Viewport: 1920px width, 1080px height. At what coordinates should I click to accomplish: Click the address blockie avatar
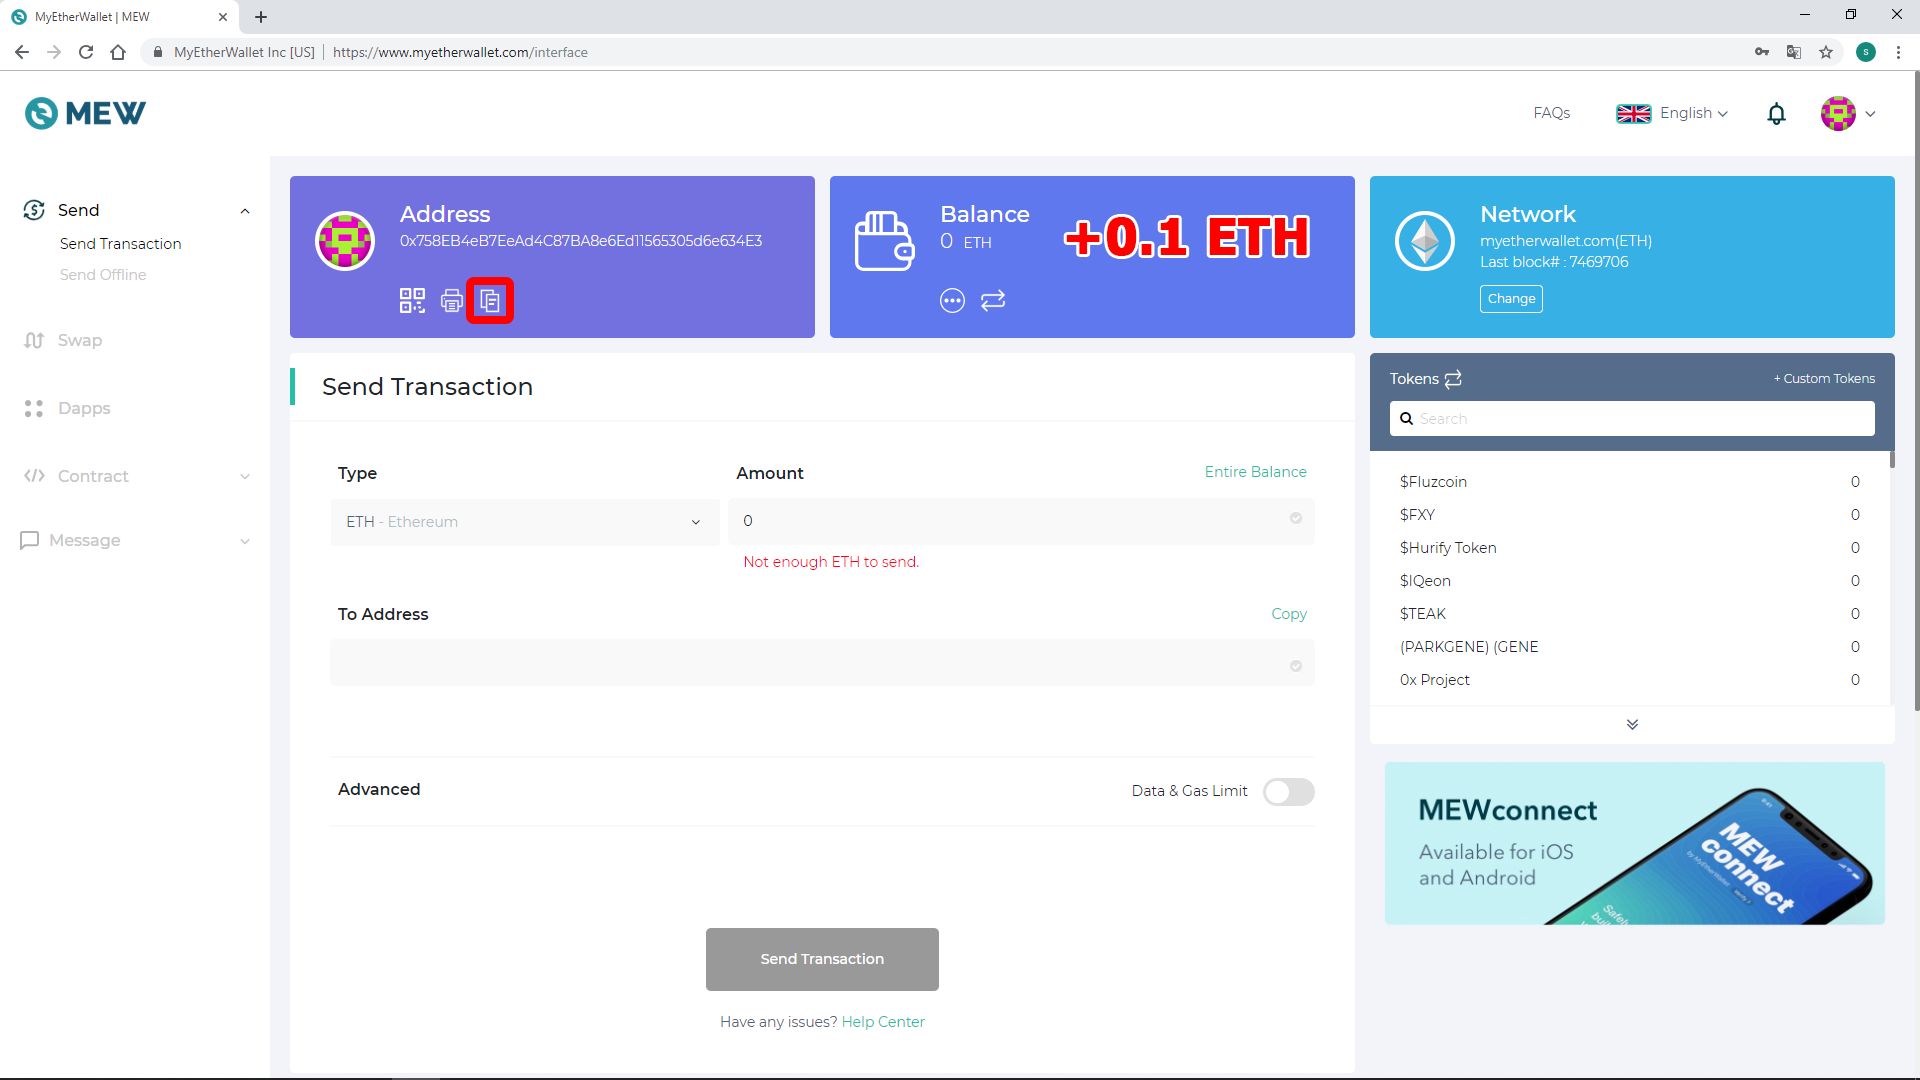pos(345,240)
